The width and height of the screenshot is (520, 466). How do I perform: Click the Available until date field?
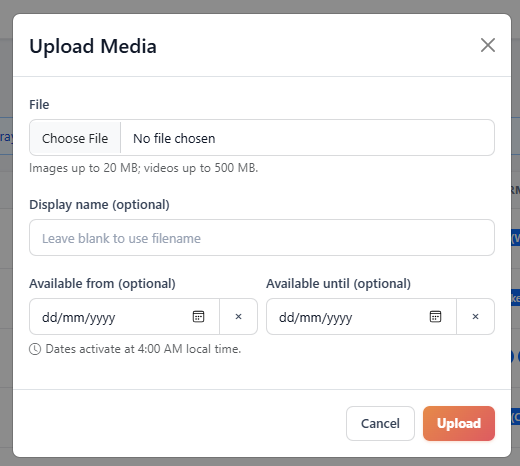[x=361, y=317]
